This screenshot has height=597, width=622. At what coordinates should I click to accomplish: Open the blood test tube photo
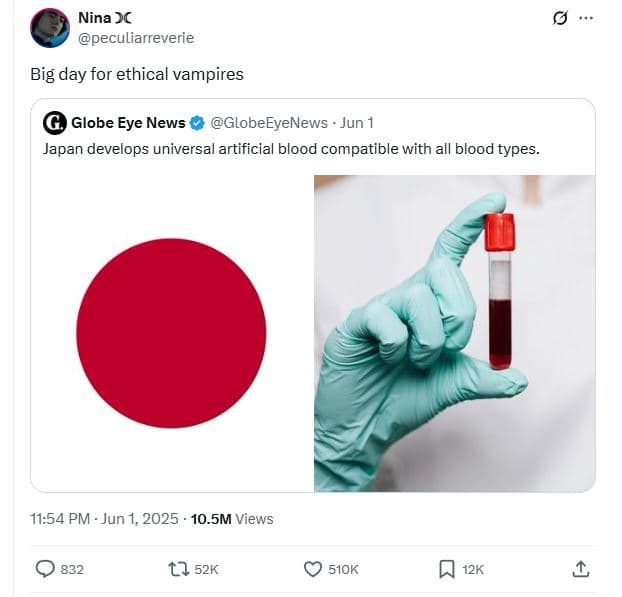[x=454, y=333]
